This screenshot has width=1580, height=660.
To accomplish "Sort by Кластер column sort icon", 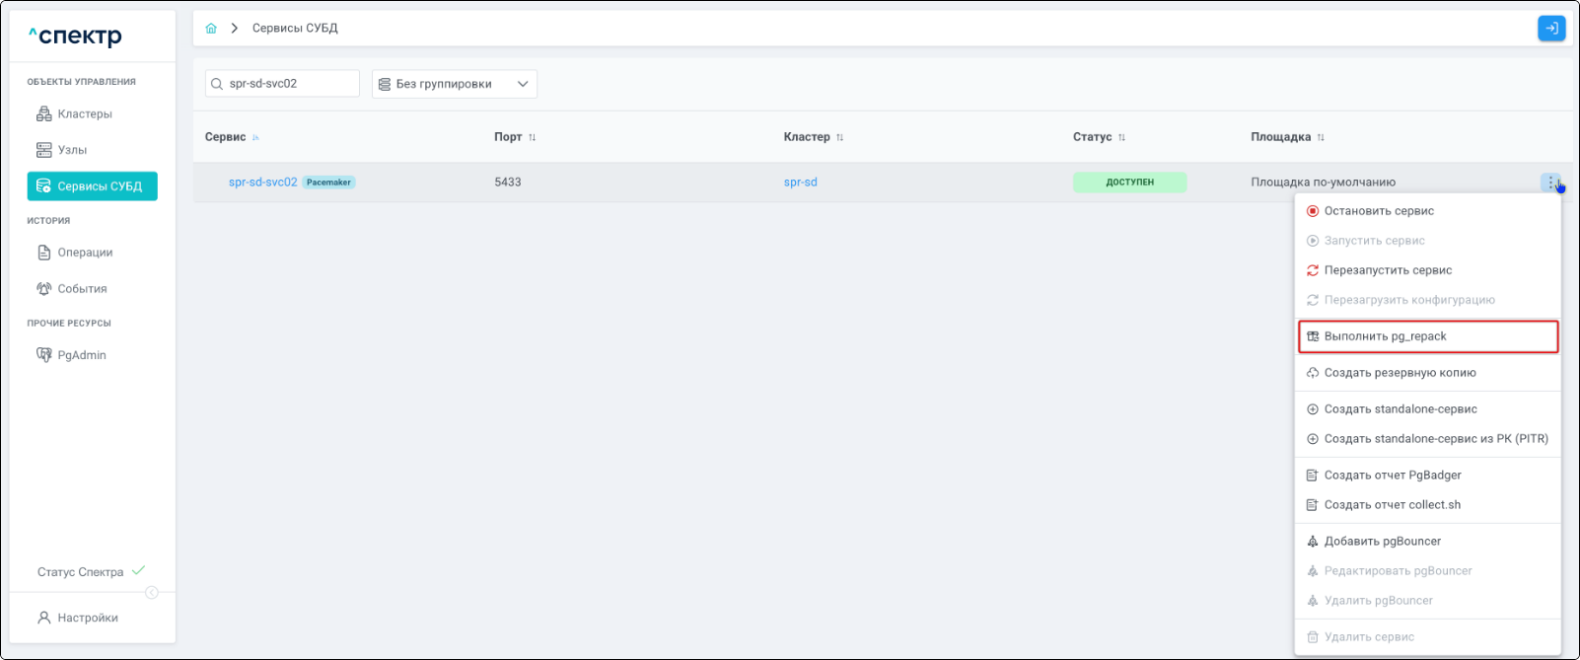I will point(840,137).
